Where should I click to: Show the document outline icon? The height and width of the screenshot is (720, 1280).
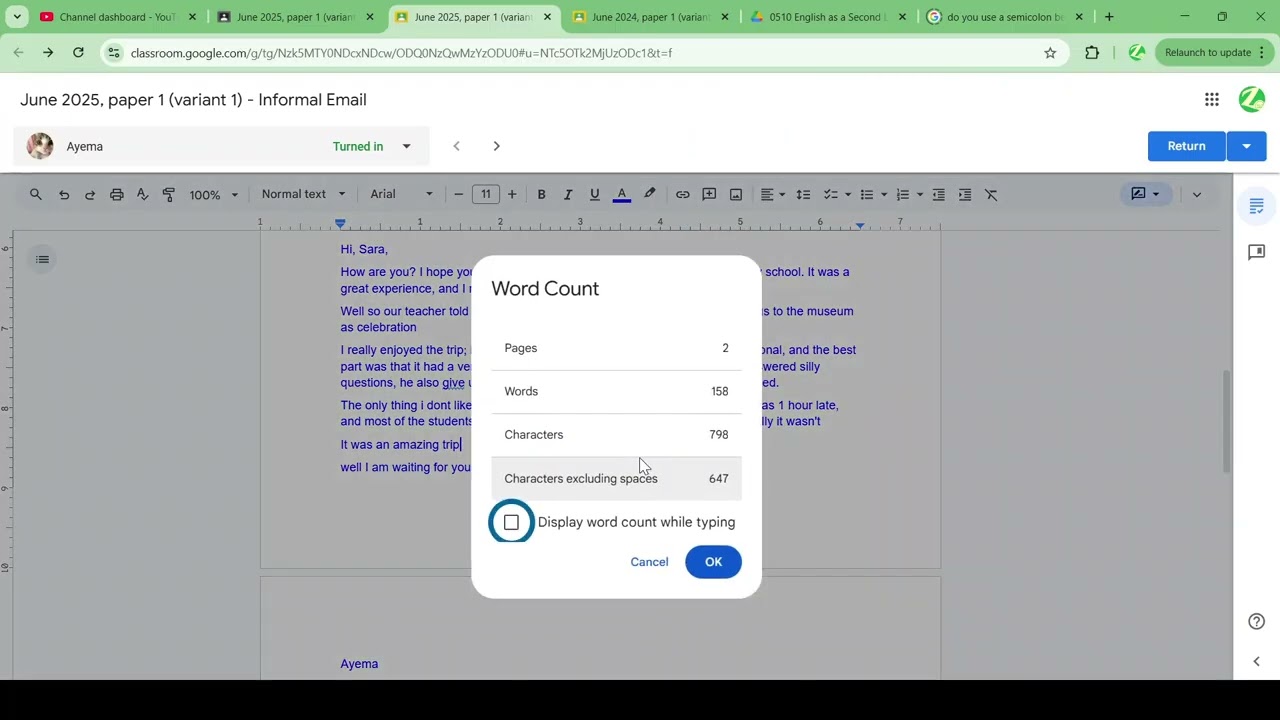[x=42, y=259]
